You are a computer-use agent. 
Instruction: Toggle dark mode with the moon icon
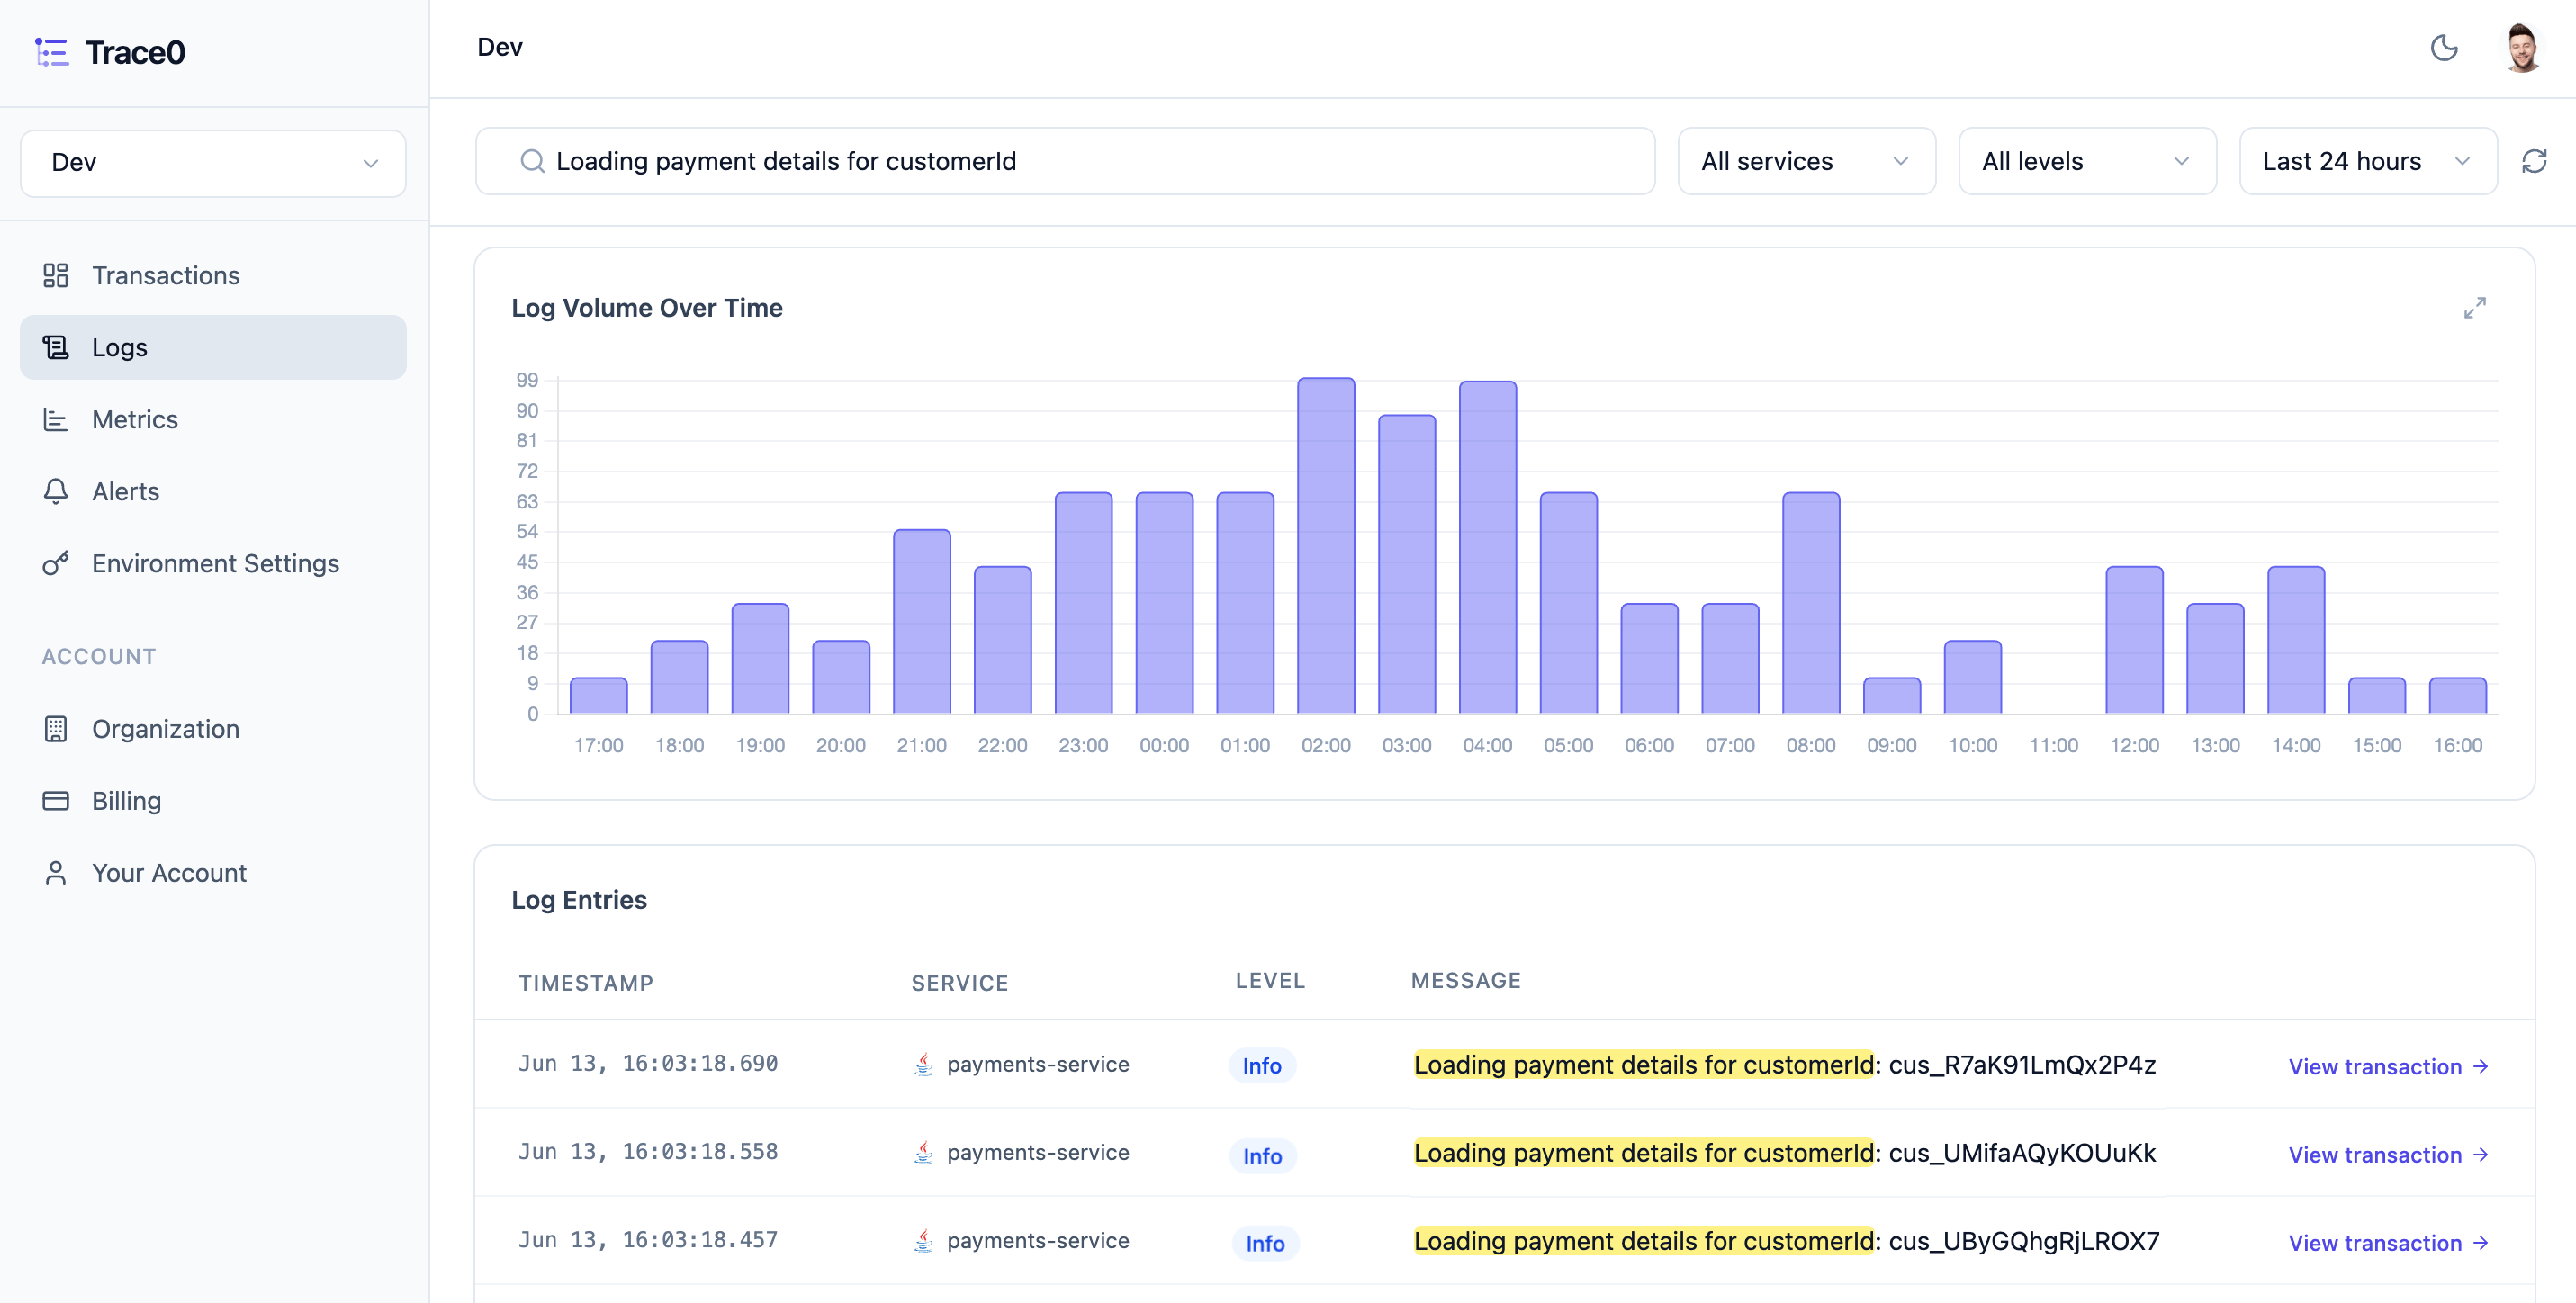coord(2444,47)
